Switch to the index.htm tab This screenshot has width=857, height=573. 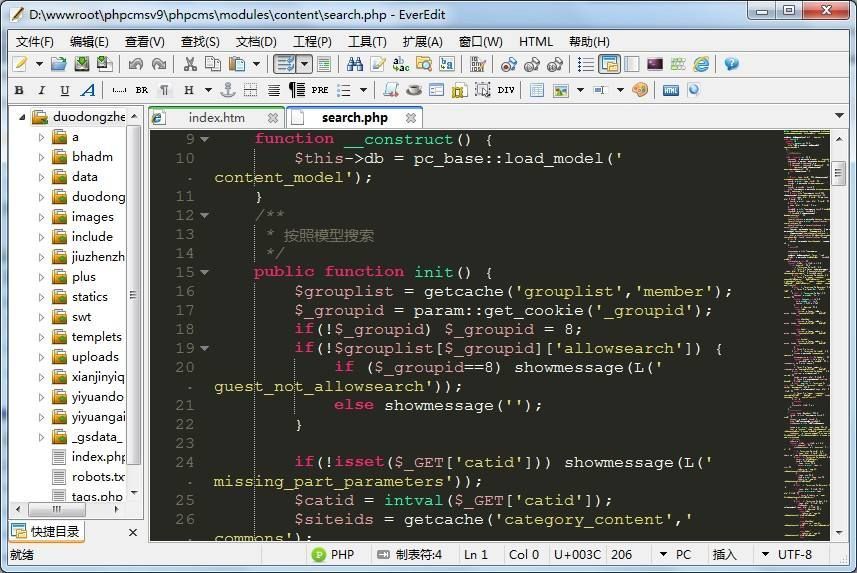point(216,118)
